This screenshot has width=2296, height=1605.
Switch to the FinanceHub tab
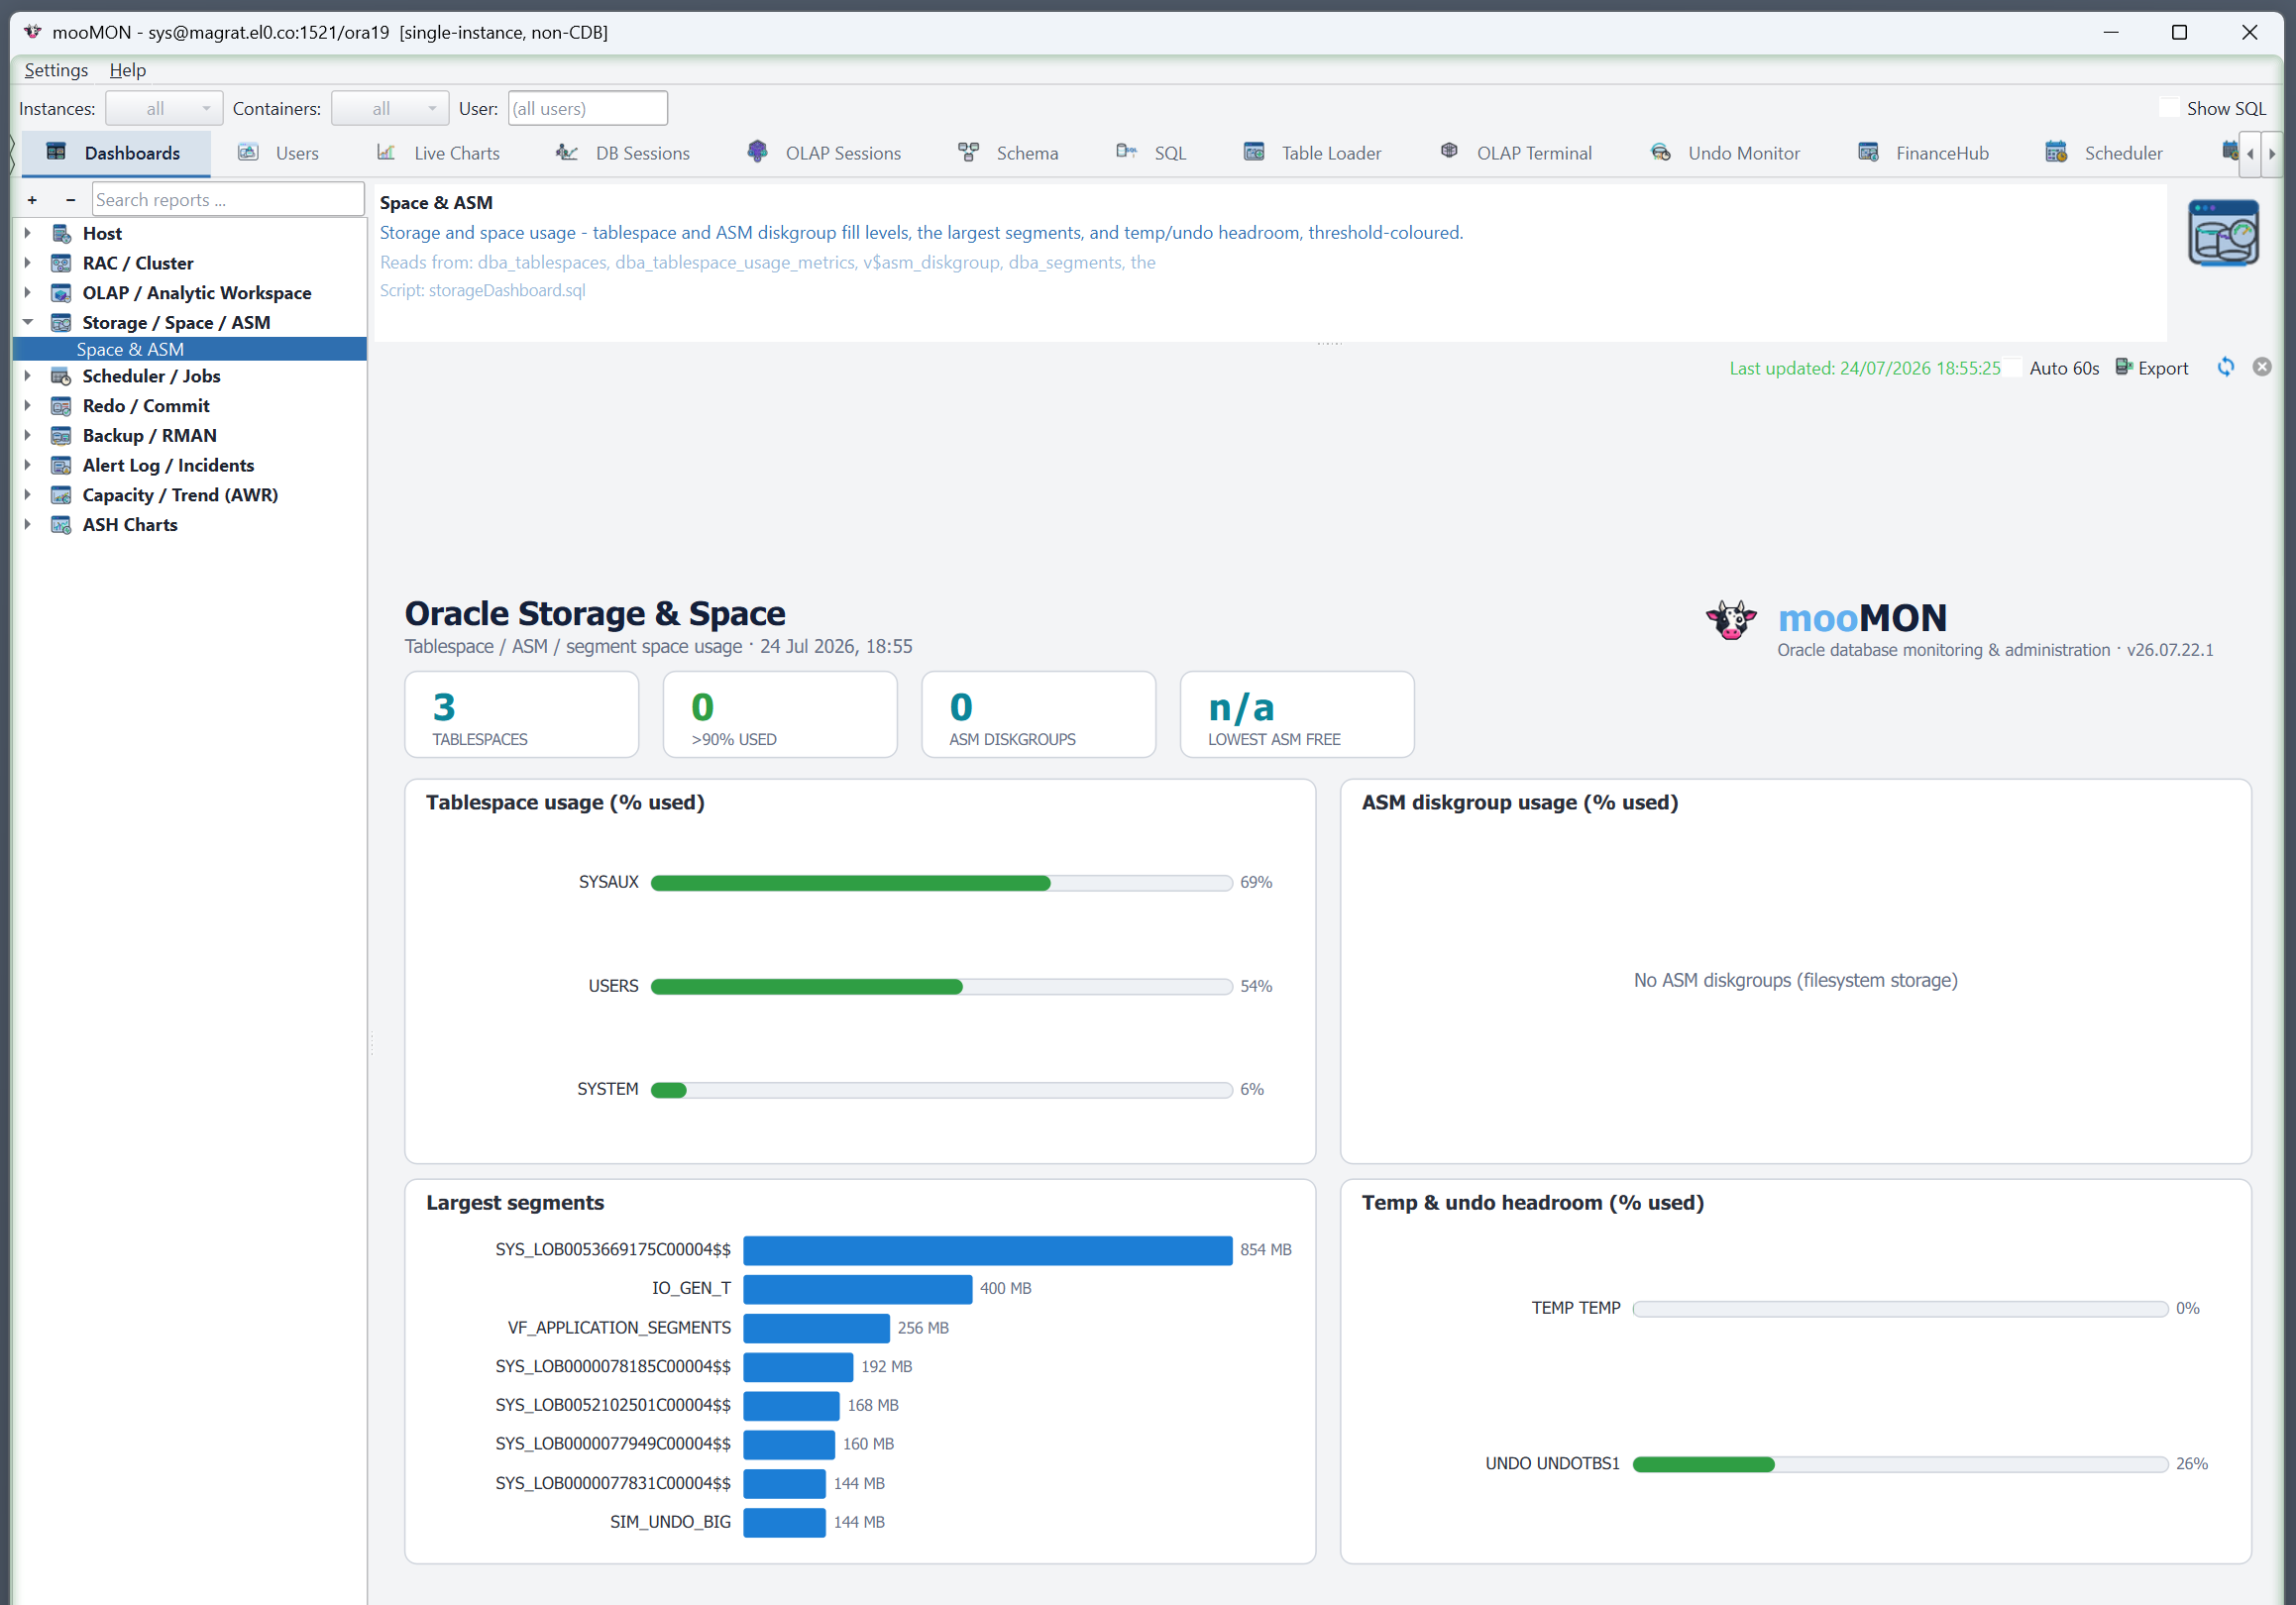pyautogui.click(x=1923, y=153)
